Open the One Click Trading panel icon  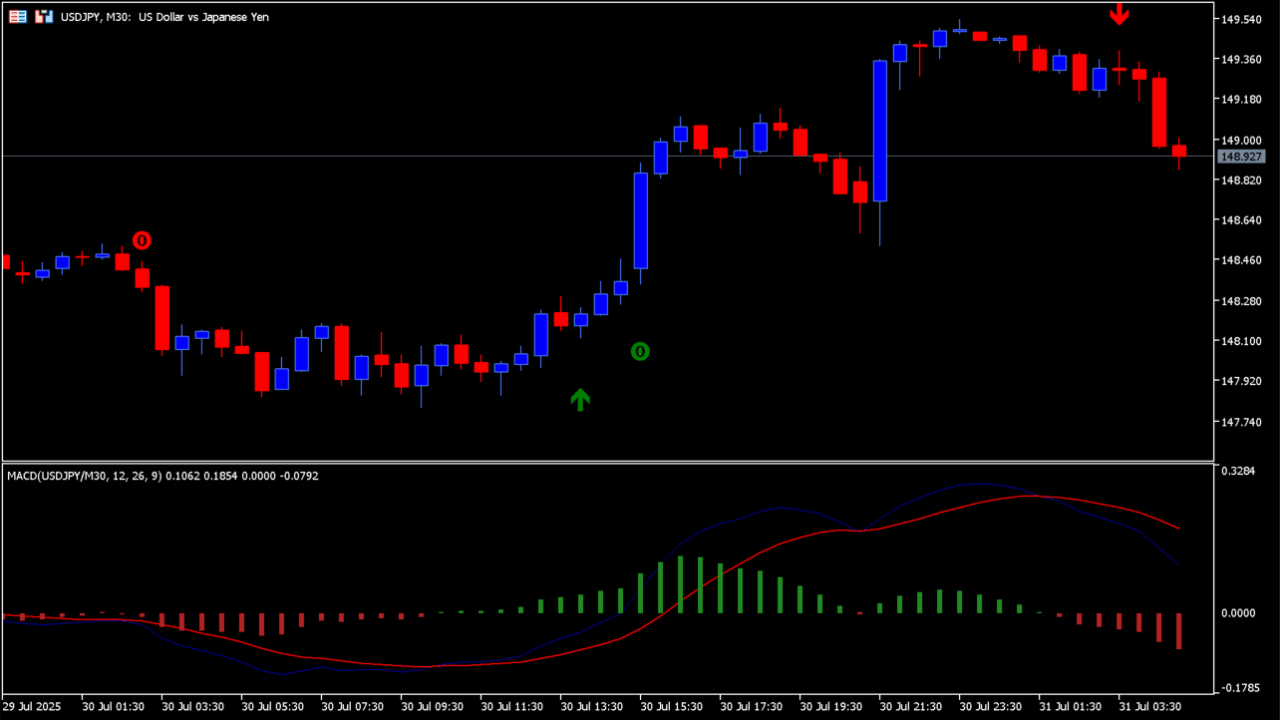point(44,17)
